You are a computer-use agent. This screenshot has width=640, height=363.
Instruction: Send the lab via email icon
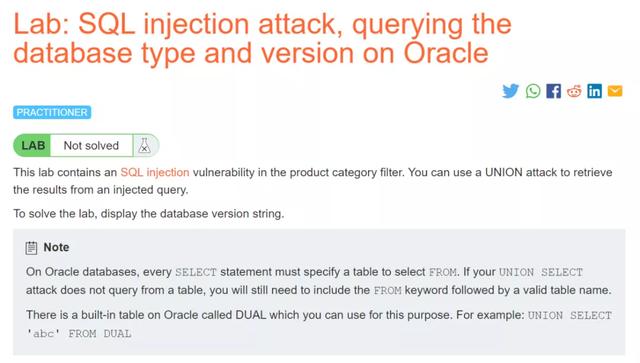point(615,91)
